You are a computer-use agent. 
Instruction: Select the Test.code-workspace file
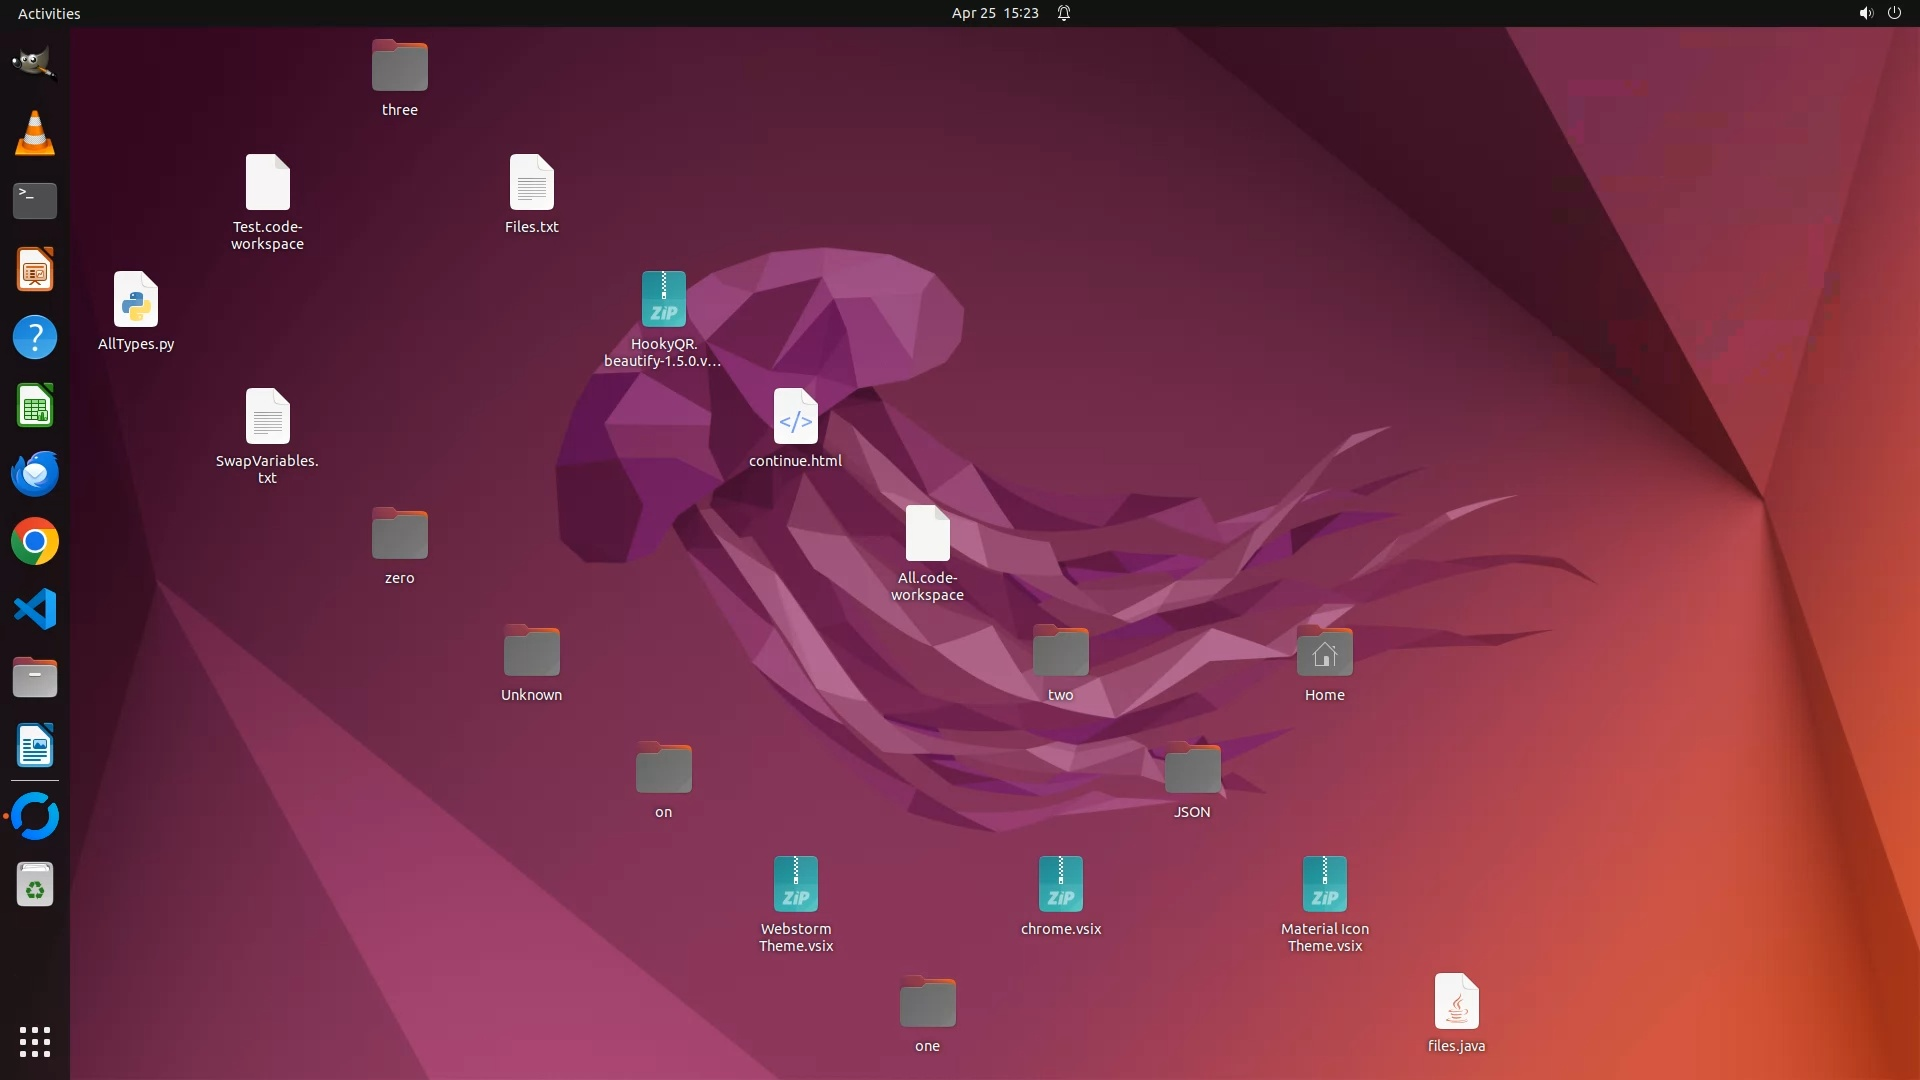click(267, 183)
